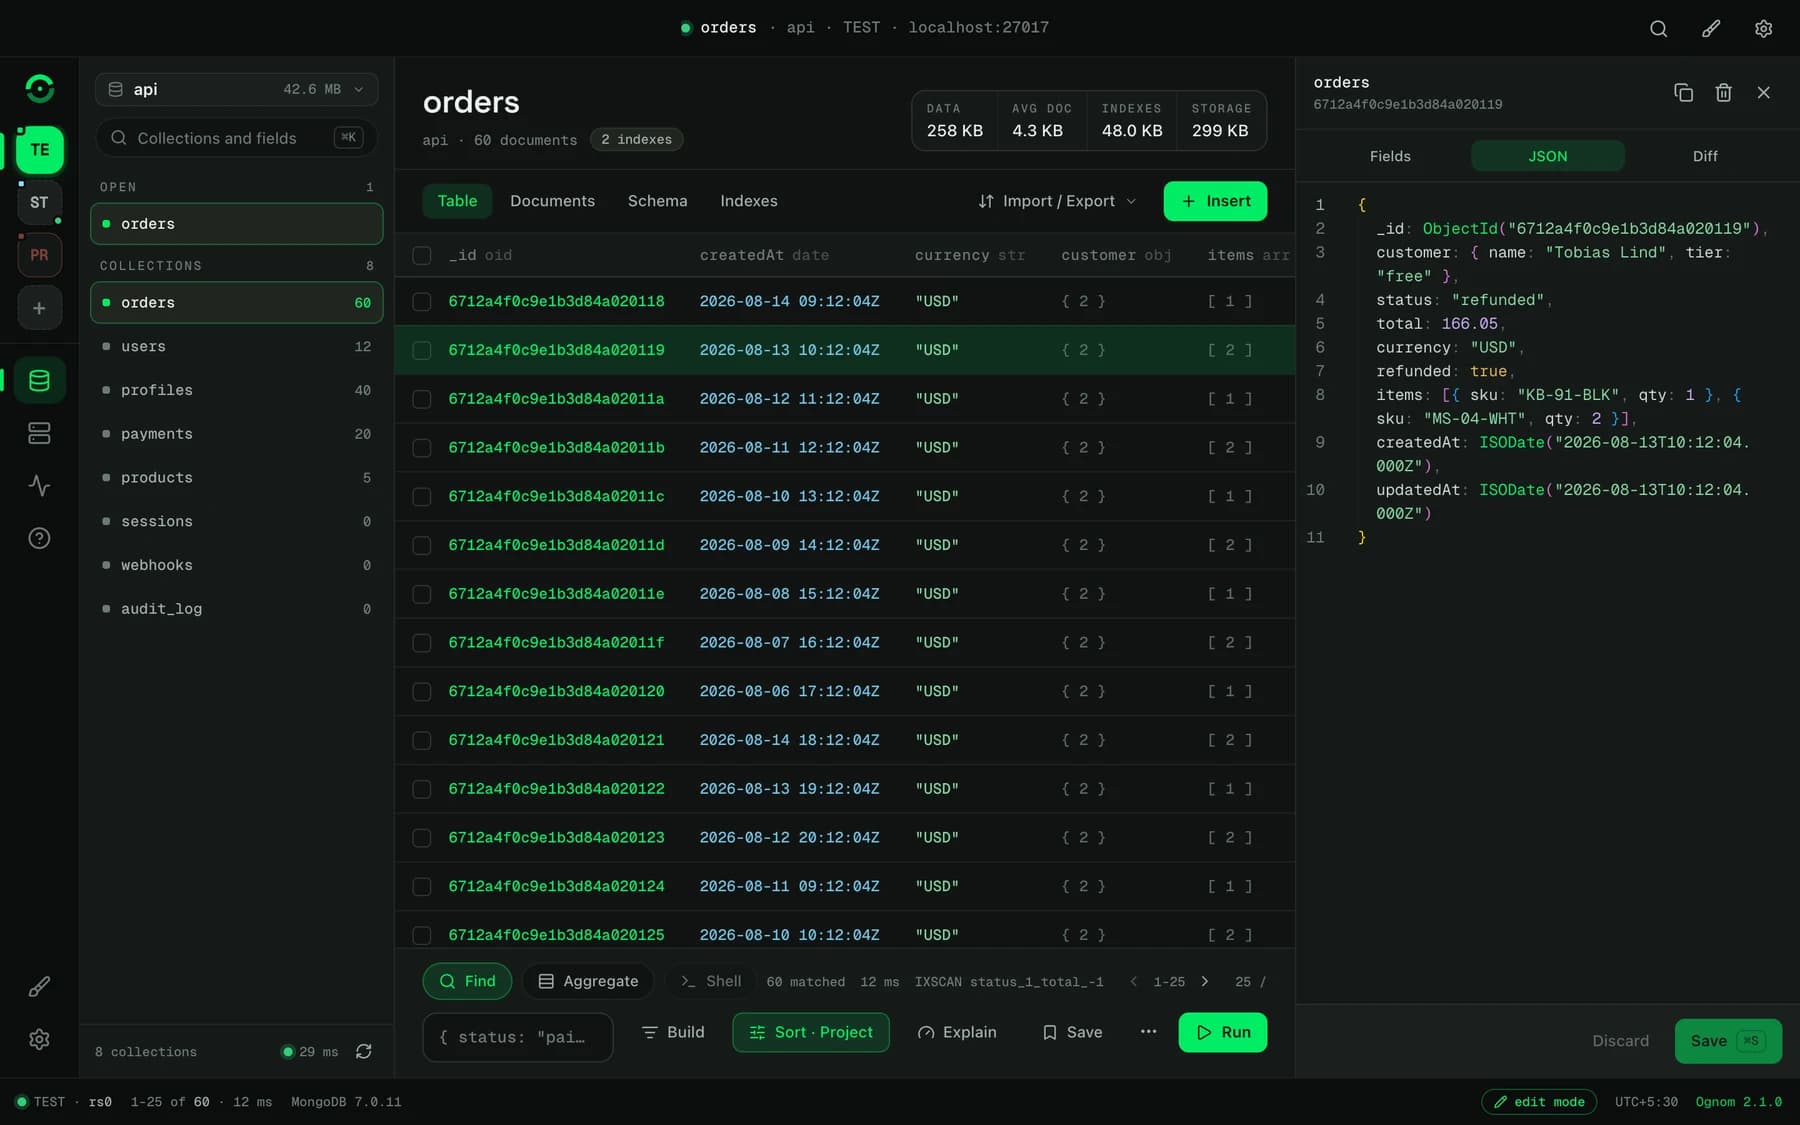The height and width of the screenshot is (1125, 1800).
Task: Refresh collections list icon
Action: click(x=364, y=1051)
